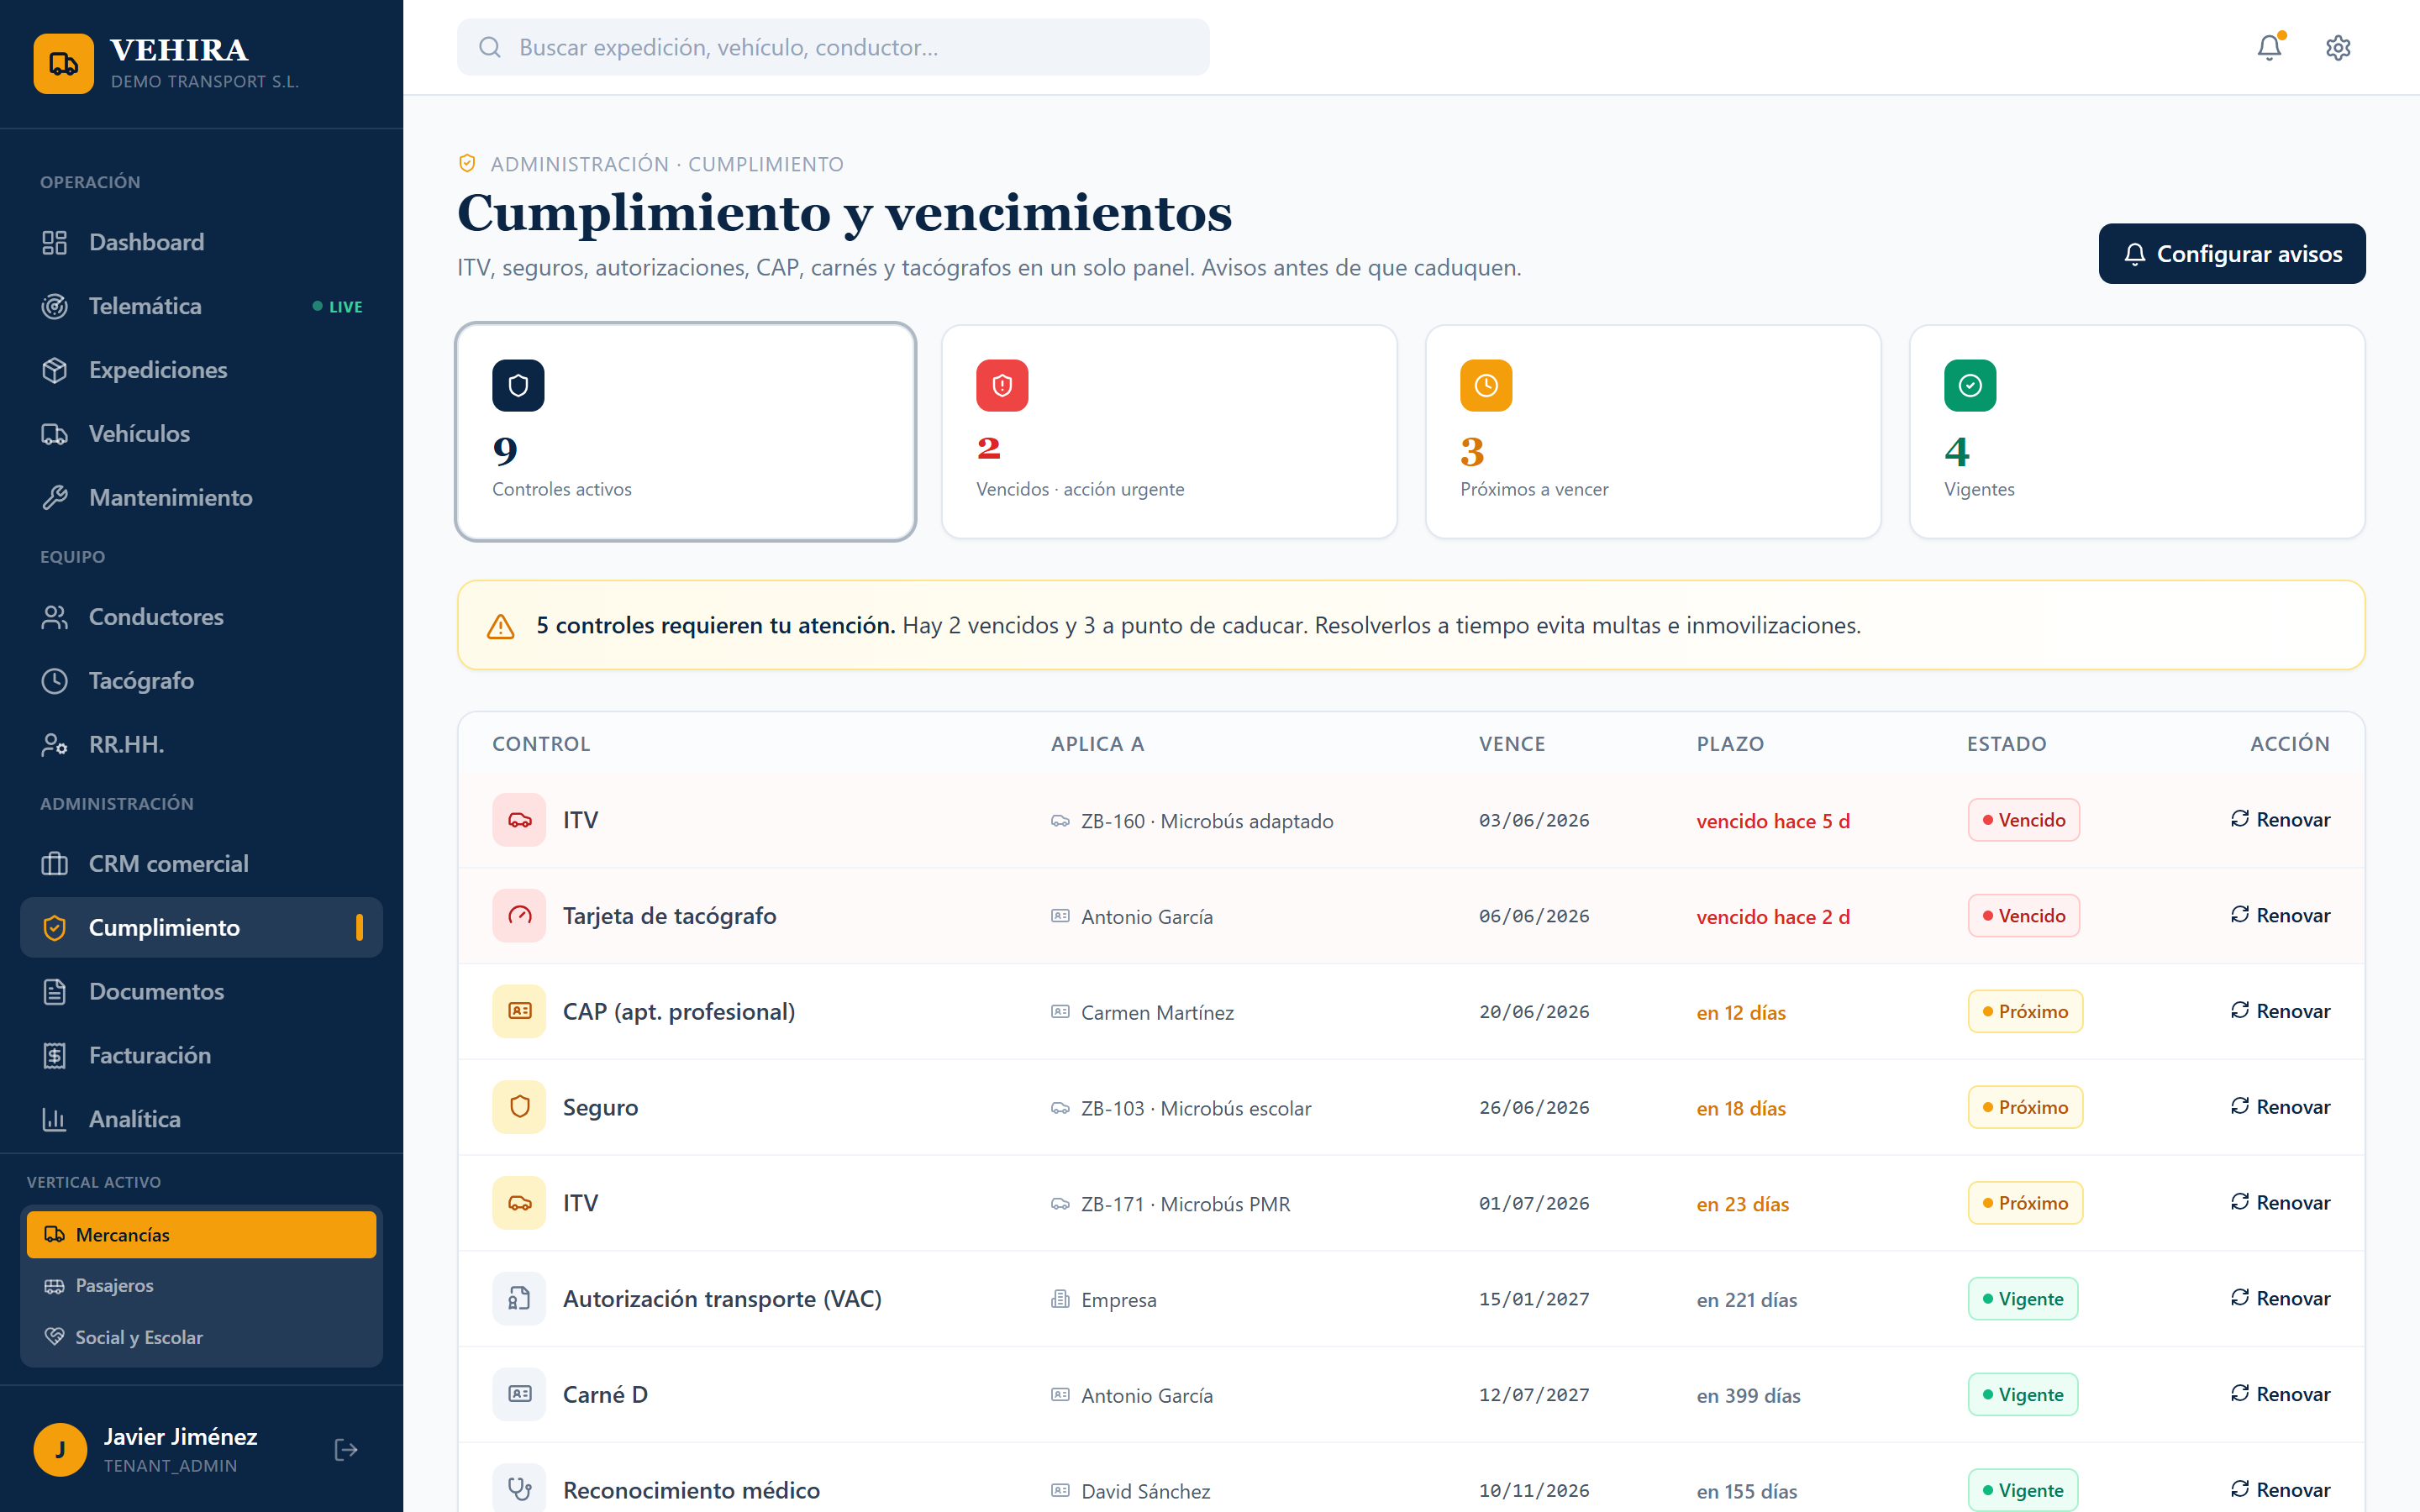This screenshot has height=1512, width=2420.
Task: Open the notifications bell icon
Action: tap(2269, 47)
